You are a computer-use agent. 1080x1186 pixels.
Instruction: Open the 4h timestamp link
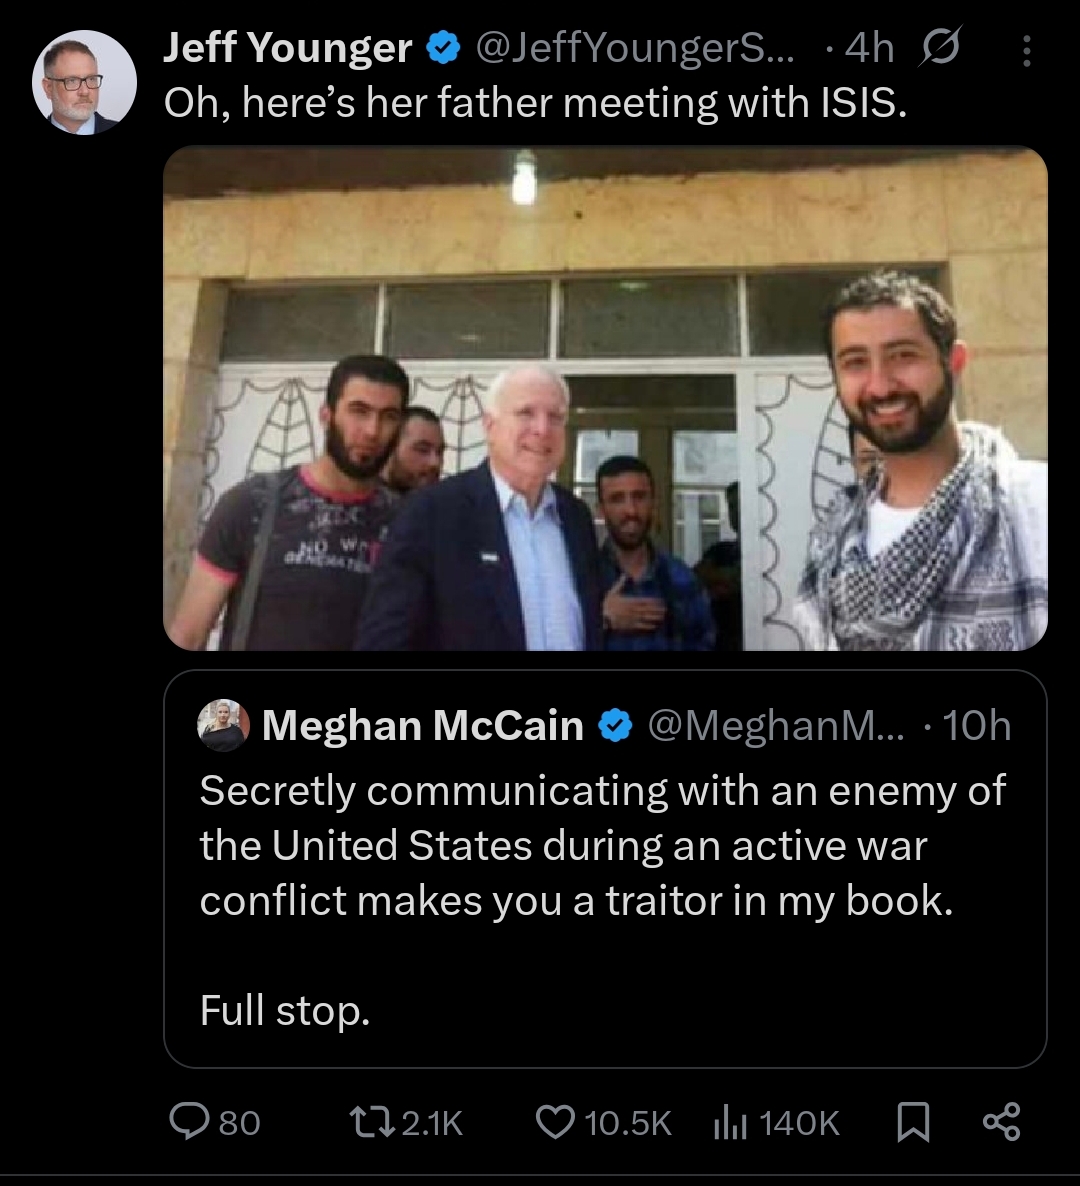point(869,48)
